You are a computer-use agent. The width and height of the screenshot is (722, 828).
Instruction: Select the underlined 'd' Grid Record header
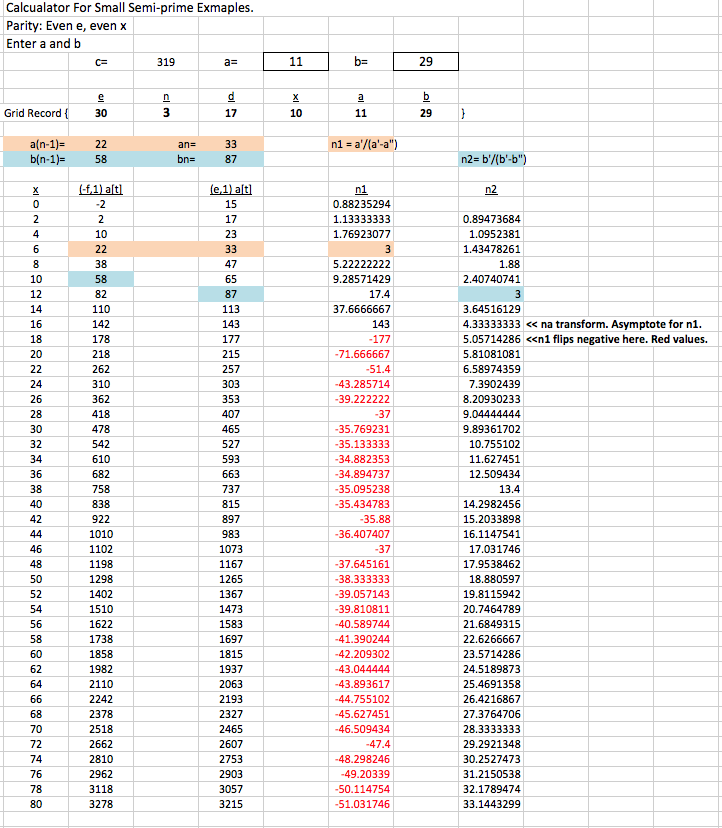click(231, 97)
